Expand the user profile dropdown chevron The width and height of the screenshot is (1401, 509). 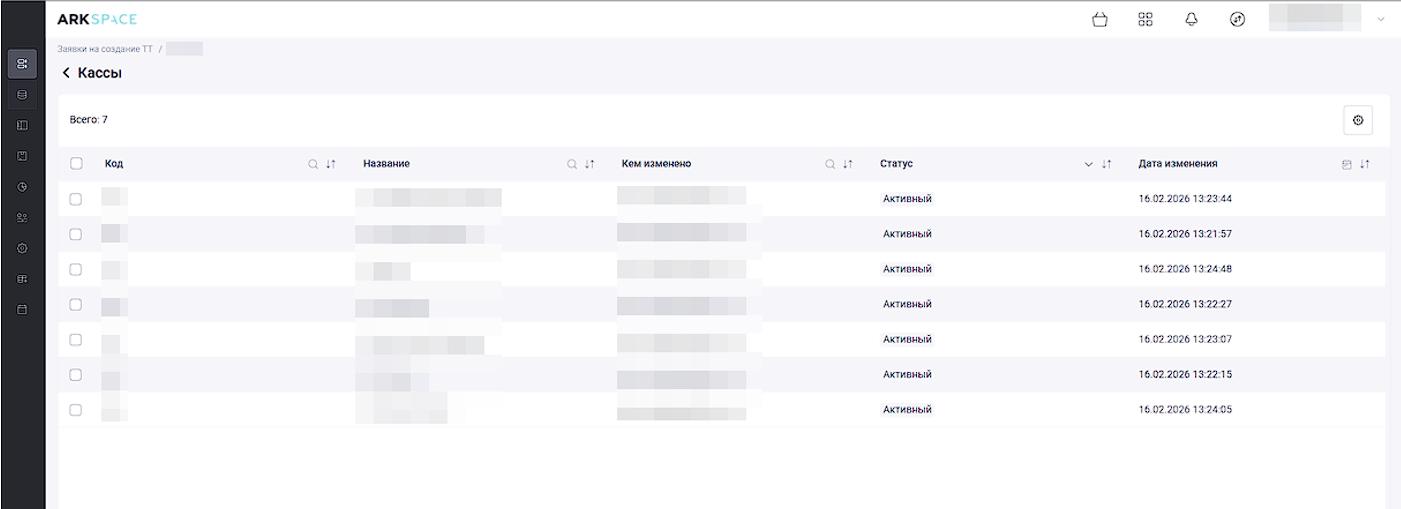1381,20
